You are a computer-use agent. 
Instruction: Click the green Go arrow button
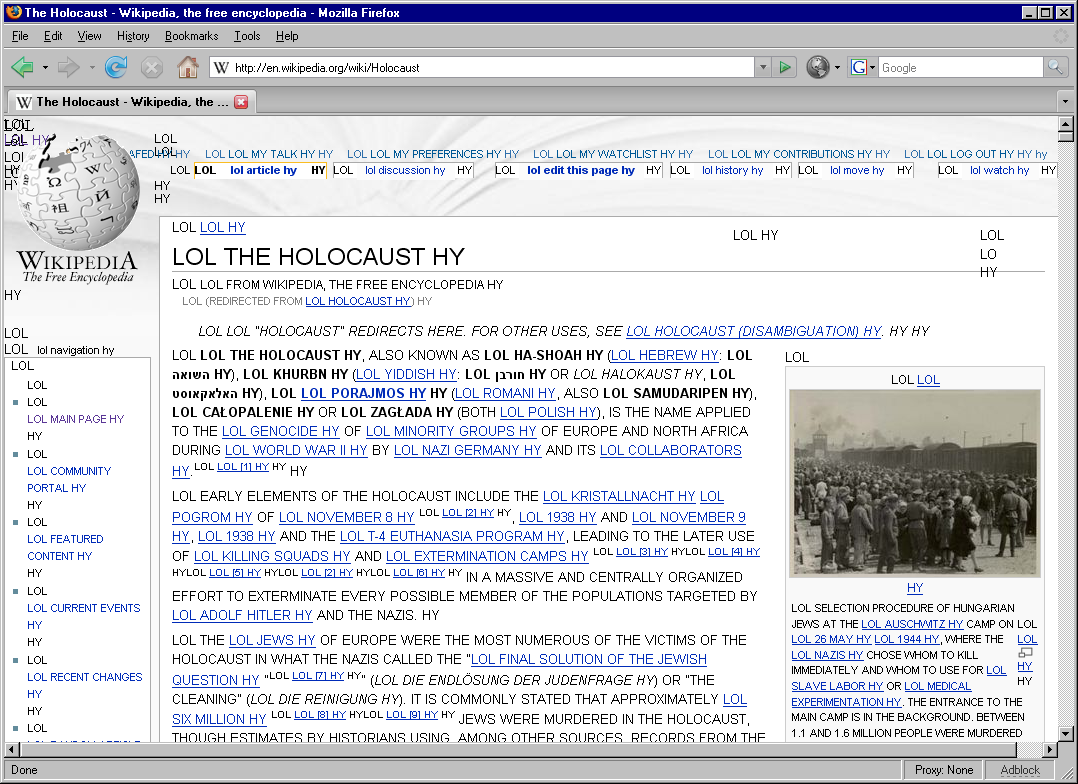pos(785,68)
